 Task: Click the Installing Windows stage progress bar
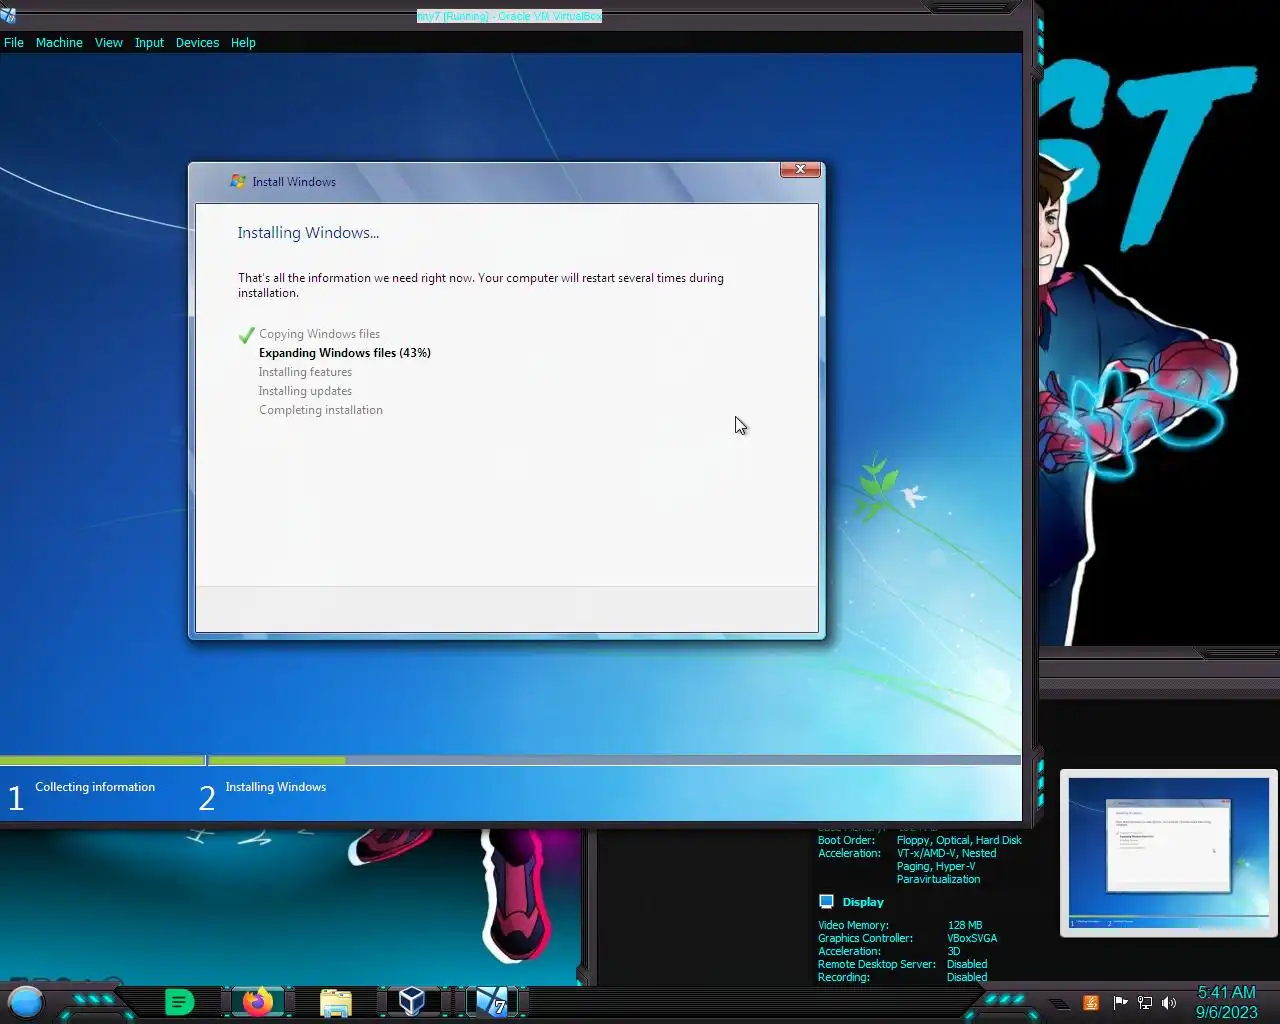(614, 761)
